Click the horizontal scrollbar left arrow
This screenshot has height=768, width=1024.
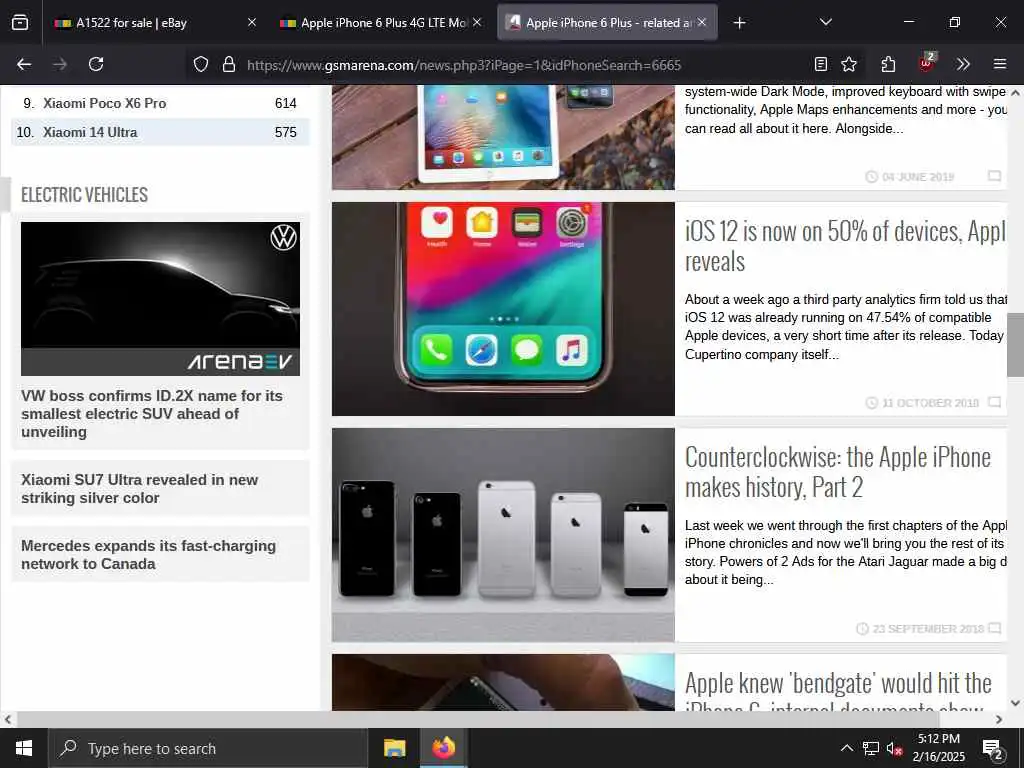7,720
